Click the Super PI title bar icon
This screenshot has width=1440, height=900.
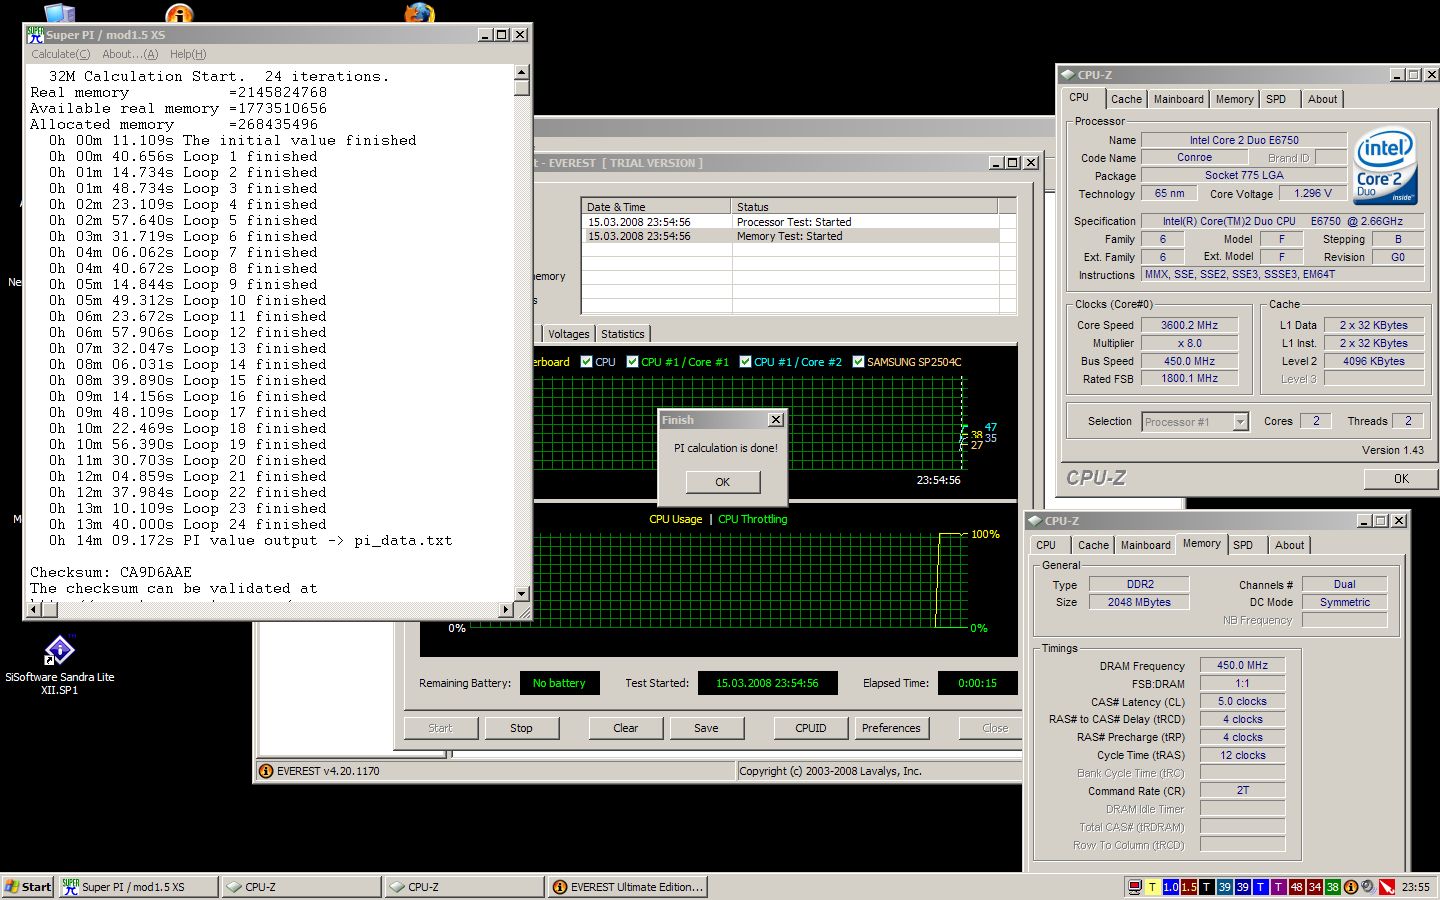36,35
